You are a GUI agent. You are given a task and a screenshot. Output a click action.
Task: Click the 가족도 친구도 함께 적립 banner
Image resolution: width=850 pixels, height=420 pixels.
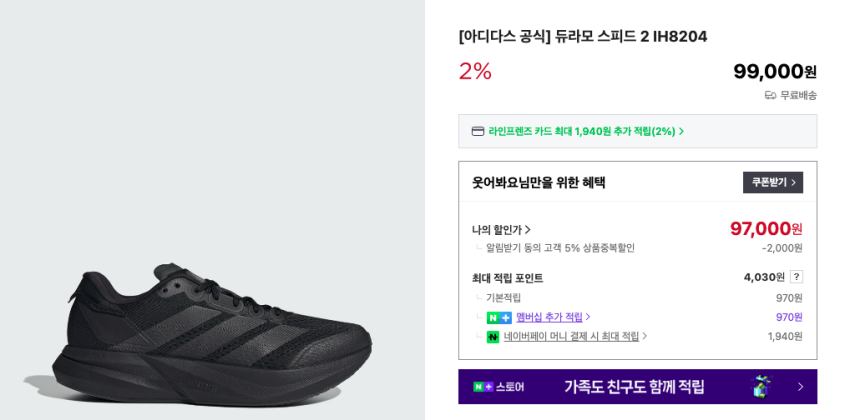(x=634, y=386)
